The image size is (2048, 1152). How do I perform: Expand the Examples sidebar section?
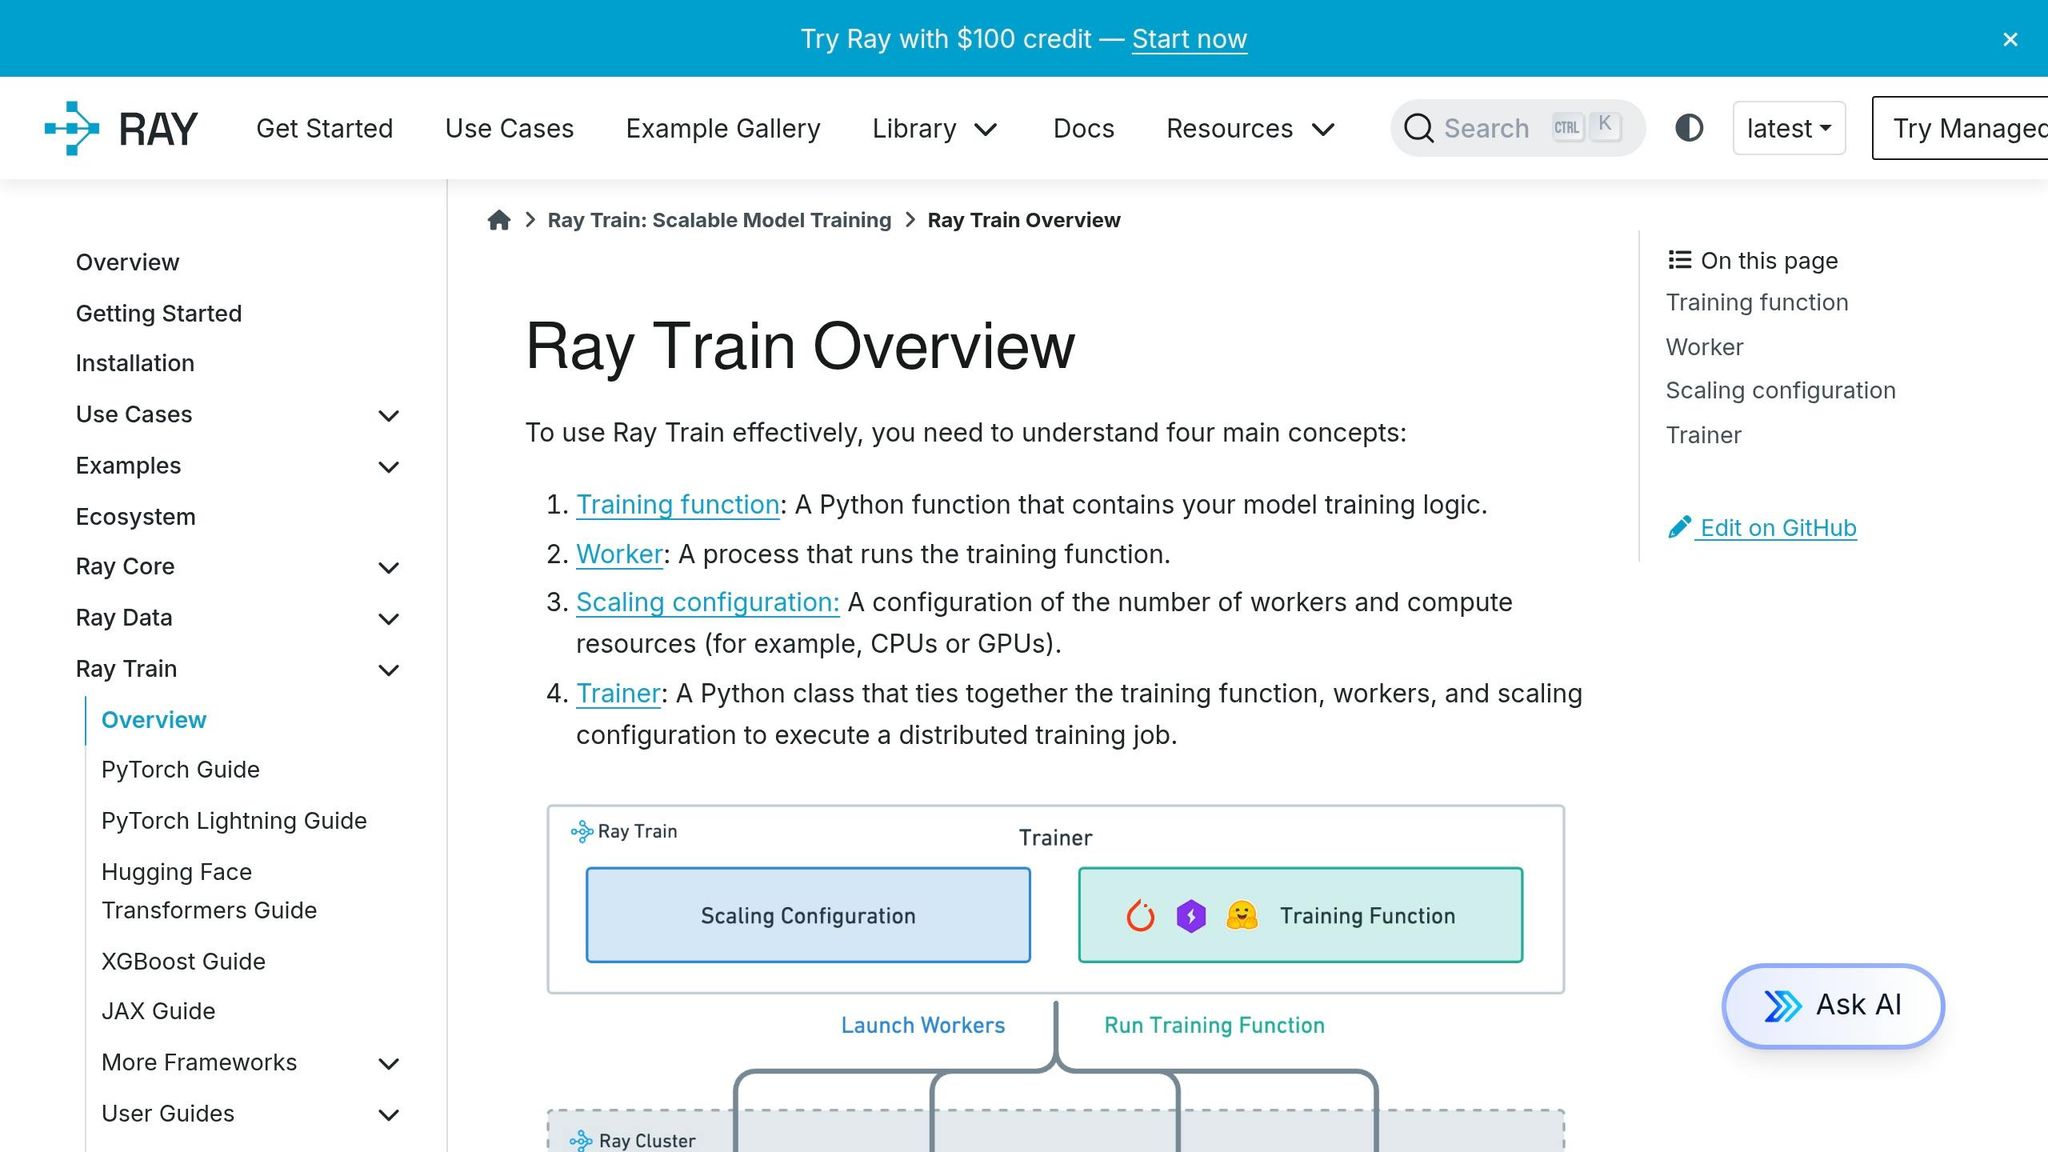389,466
